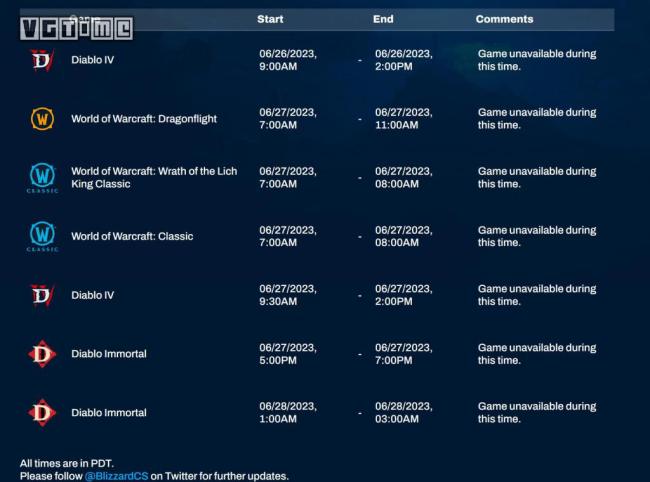650x482 pixels.
Task: Select the Diablo Immortal name starting 5:00PM
Action: [x=109, y=354]
